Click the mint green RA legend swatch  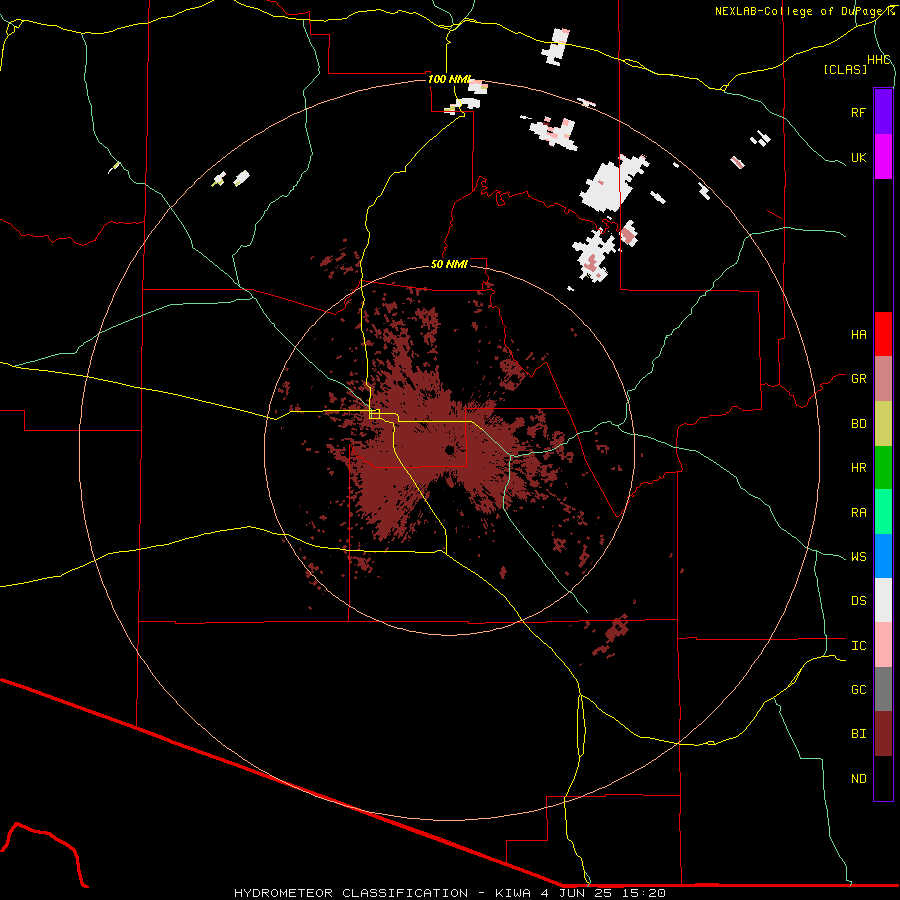[x=883, y=512]
